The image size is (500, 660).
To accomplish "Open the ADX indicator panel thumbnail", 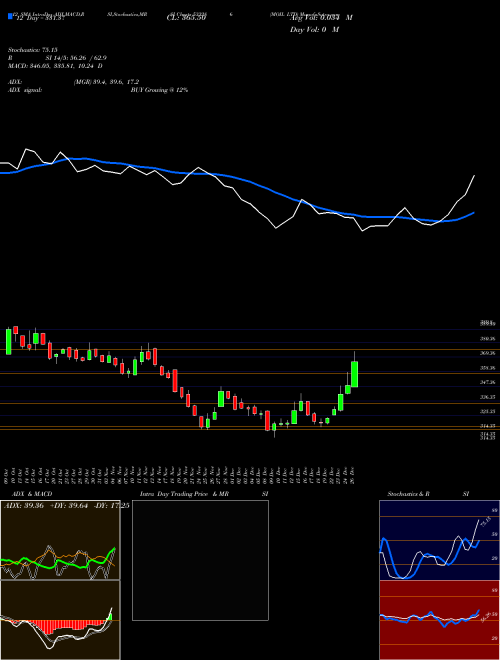I will (60, 540).
